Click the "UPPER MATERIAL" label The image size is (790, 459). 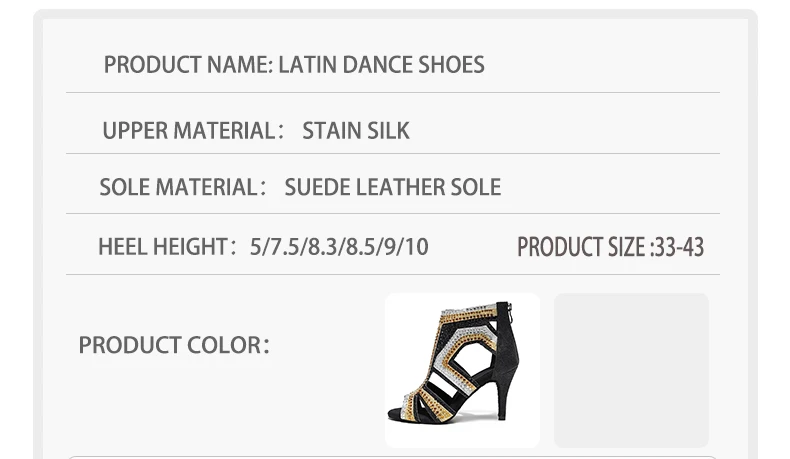188,131
